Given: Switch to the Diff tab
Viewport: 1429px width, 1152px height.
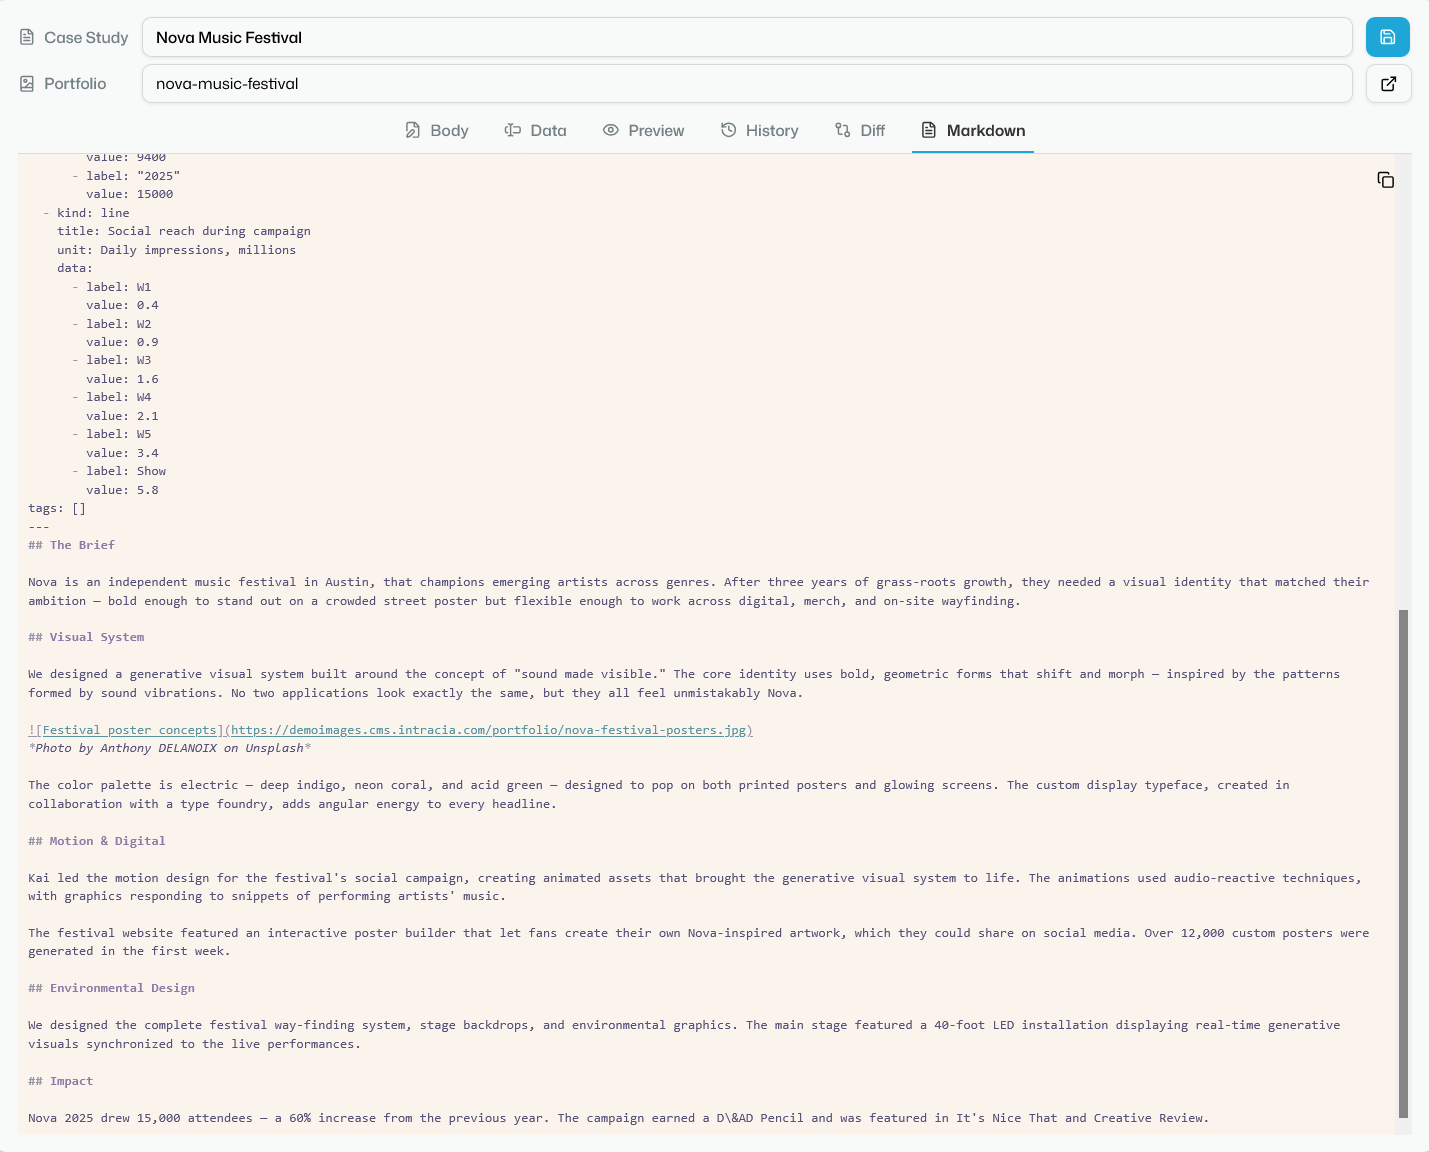Looking at the screenshot, I should (x=860, y=130).
